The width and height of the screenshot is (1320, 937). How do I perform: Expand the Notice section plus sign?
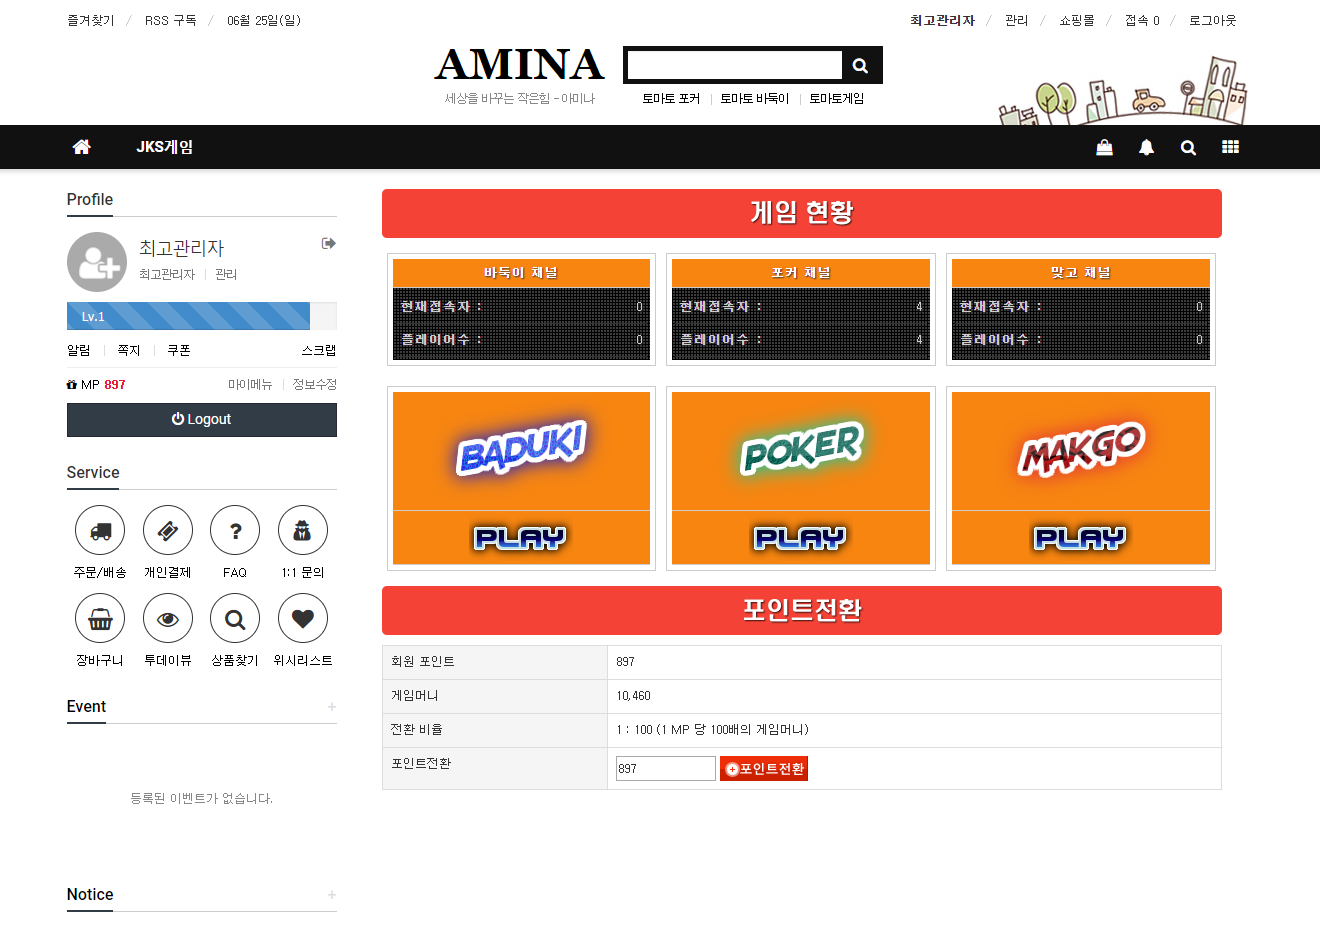331,895
